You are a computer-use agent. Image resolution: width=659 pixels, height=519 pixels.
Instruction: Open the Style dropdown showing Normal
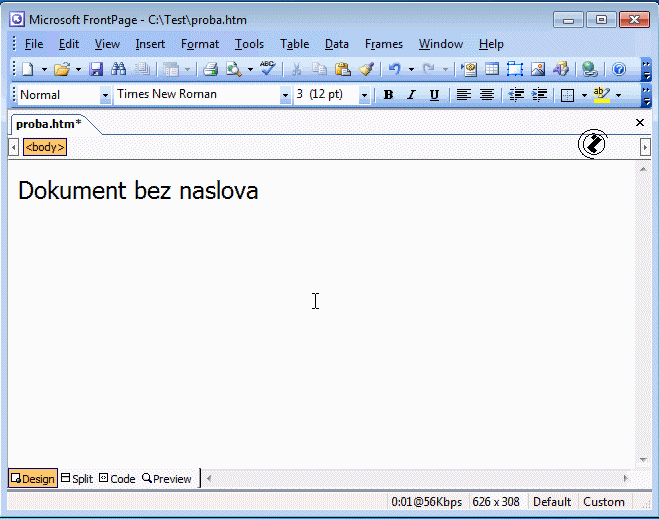point(105,95)
